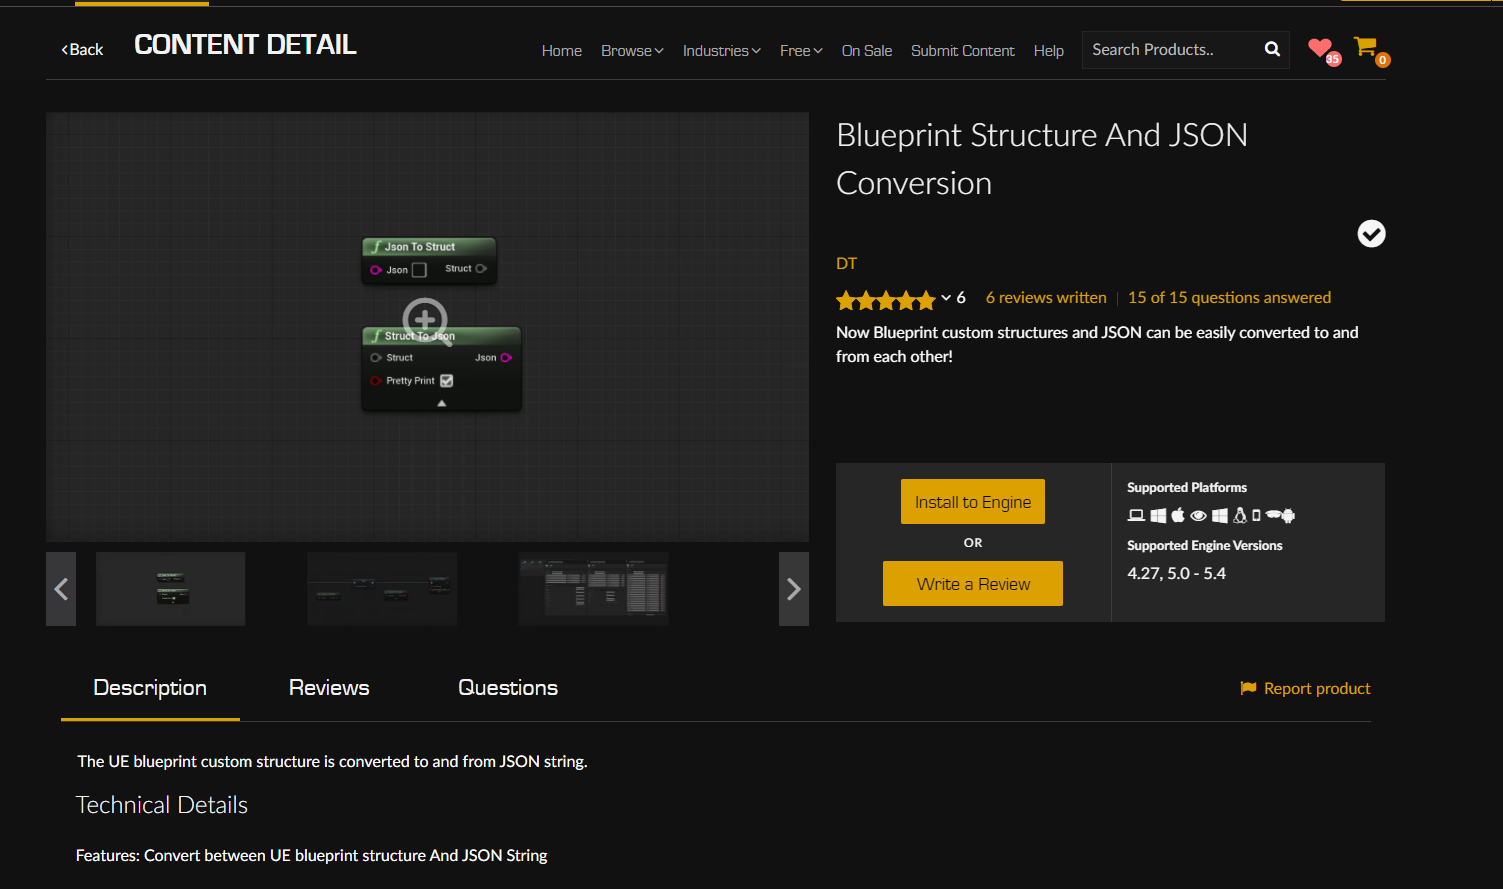This screenshot has width=1503, height=889.
Task: Click the five gold rating stars
Action: point(886,299)
